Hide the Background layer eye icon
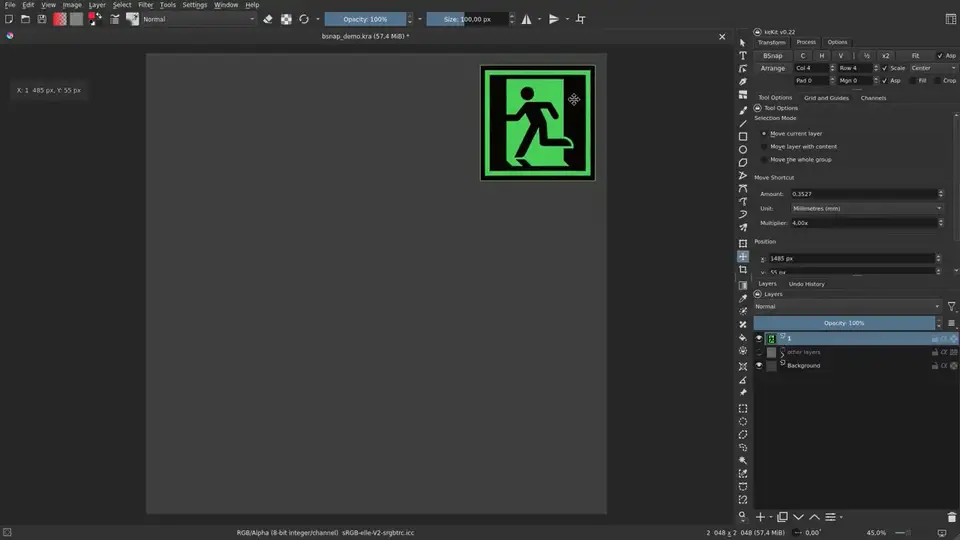The height and width of the screenshot is (540, 960). click(x=759, y=366)
